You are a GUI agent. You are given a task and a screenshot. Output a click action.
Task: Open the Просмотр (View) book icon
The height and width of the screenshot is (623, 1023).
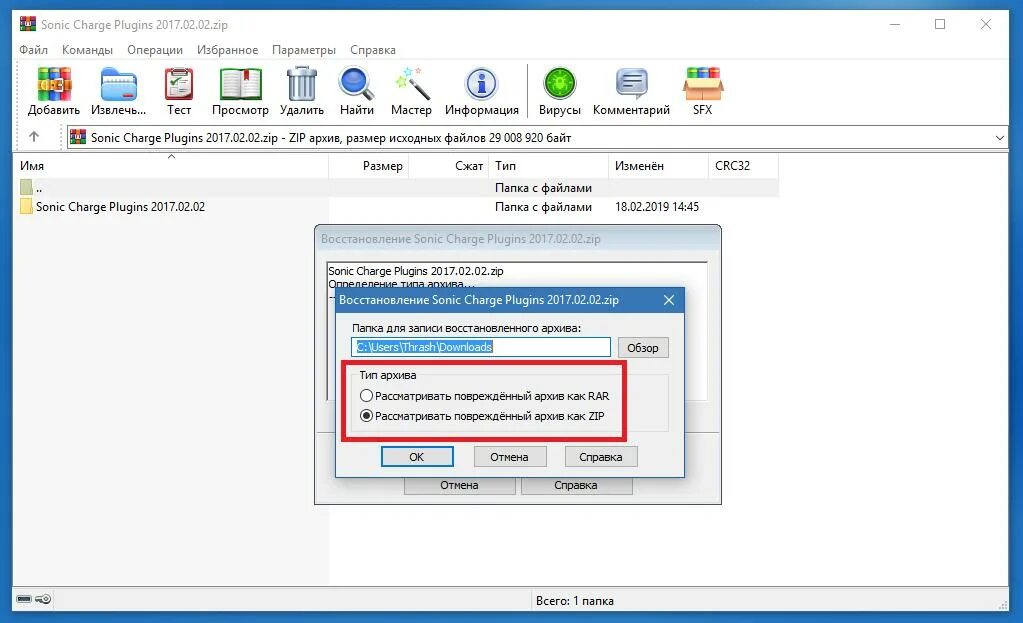[x=240, y=84]
